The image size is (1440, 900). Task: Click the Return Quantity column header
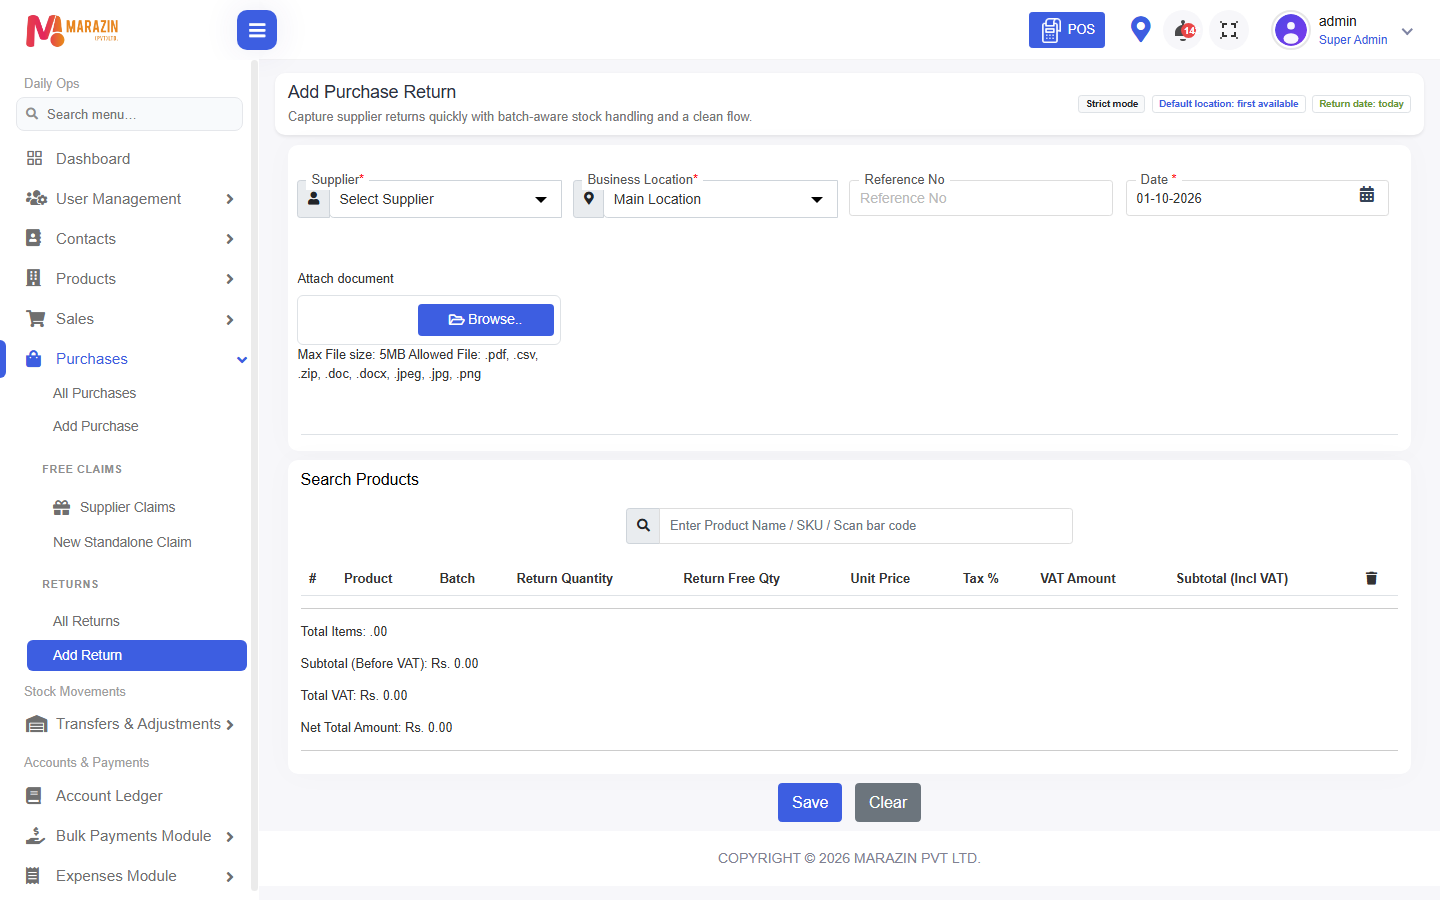click(x=565, y=578)
